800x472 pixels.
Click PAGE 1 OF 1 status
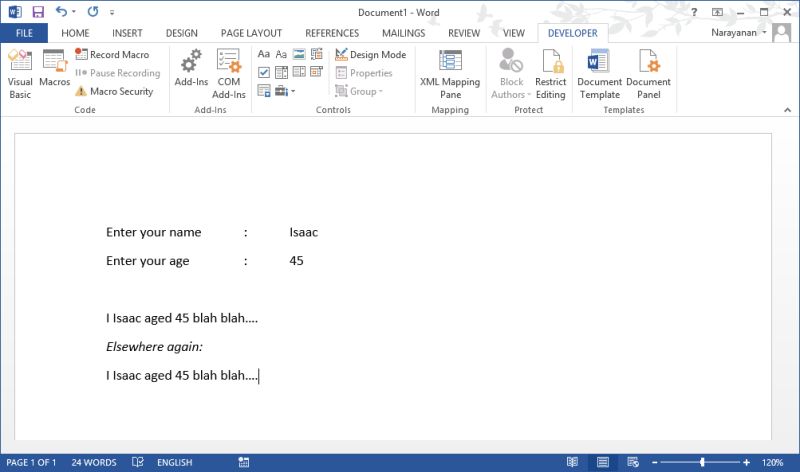pyautogui.click(x=31, y=462)
